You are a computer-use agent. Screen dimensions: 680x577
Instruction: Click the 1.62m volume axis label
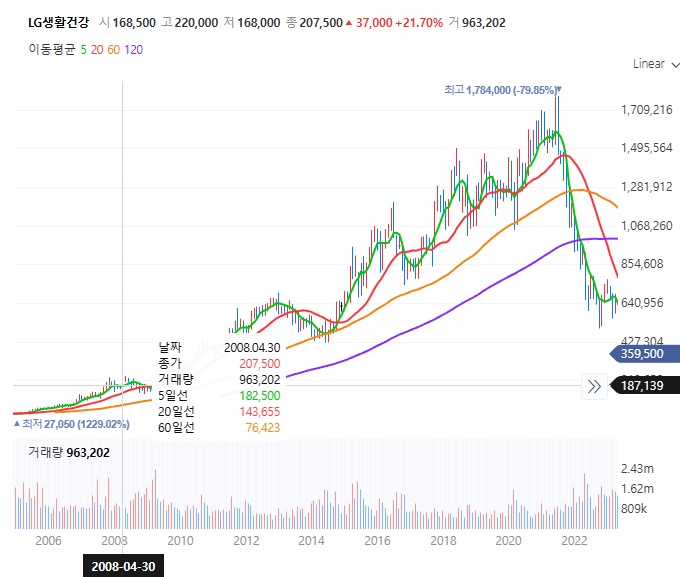coord(637,488)
